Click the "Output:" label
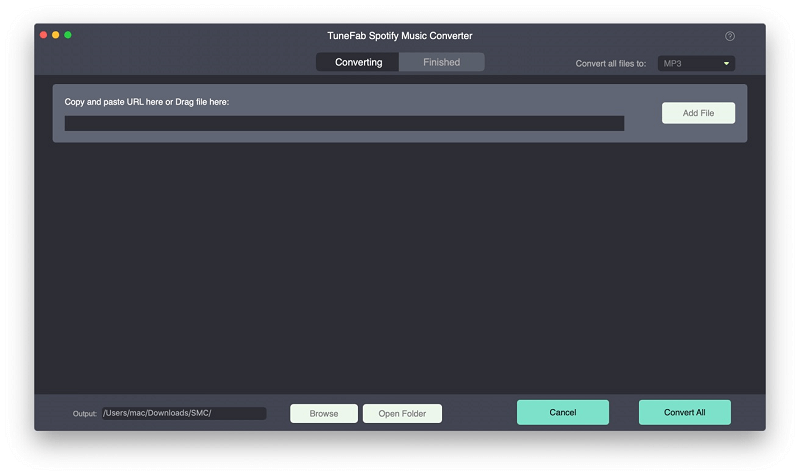 click(84, 414)
